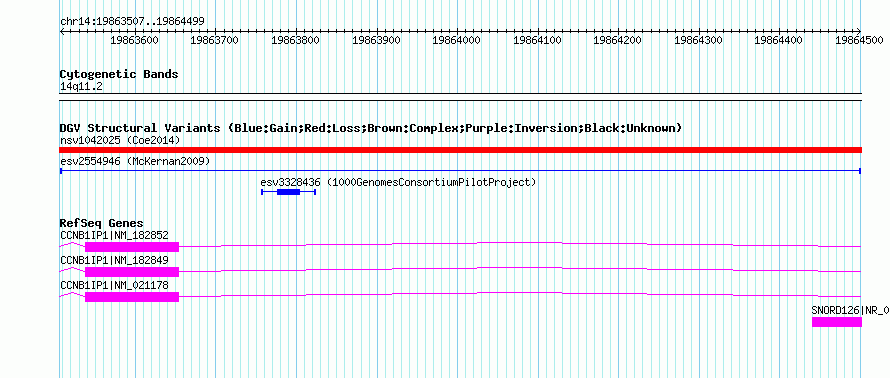The width and height of the screenshot is (890, 378).
Task: Click the CCNB1IP1|NM_182852 exon box
Action: (132, 246)
